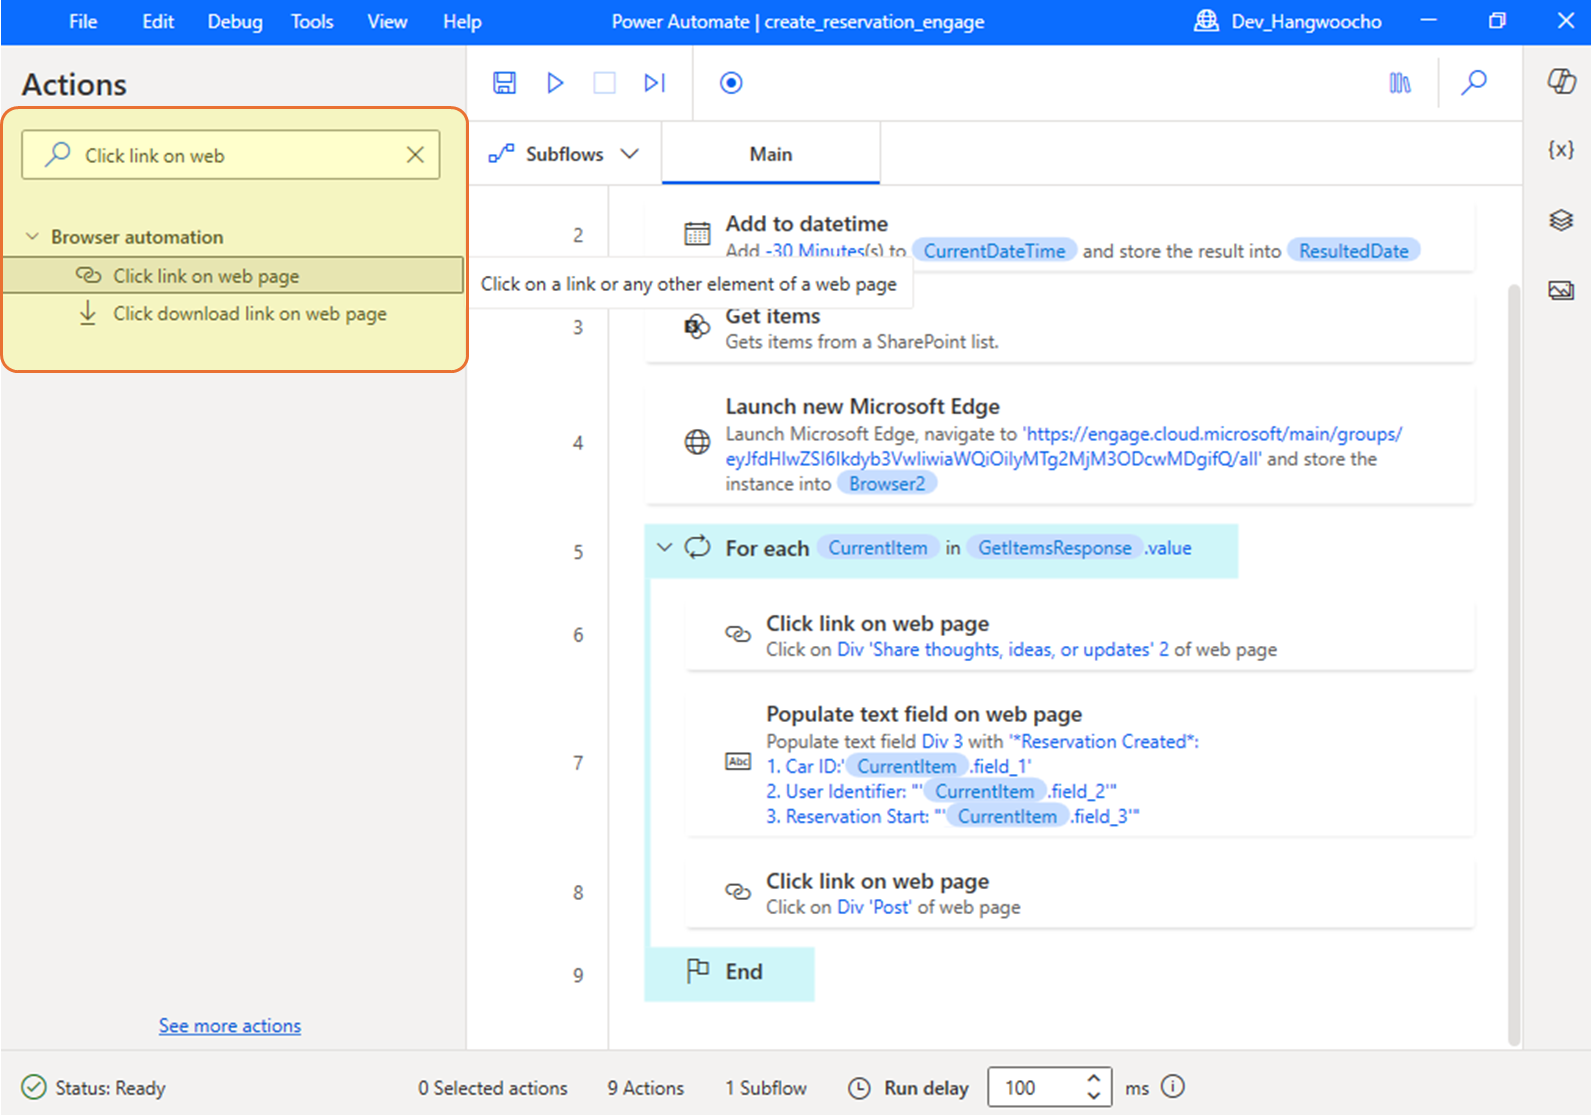Click the link icon beside 'Click link on web page' in actions list
The image size is (1591, 1115).
(89, 275)
